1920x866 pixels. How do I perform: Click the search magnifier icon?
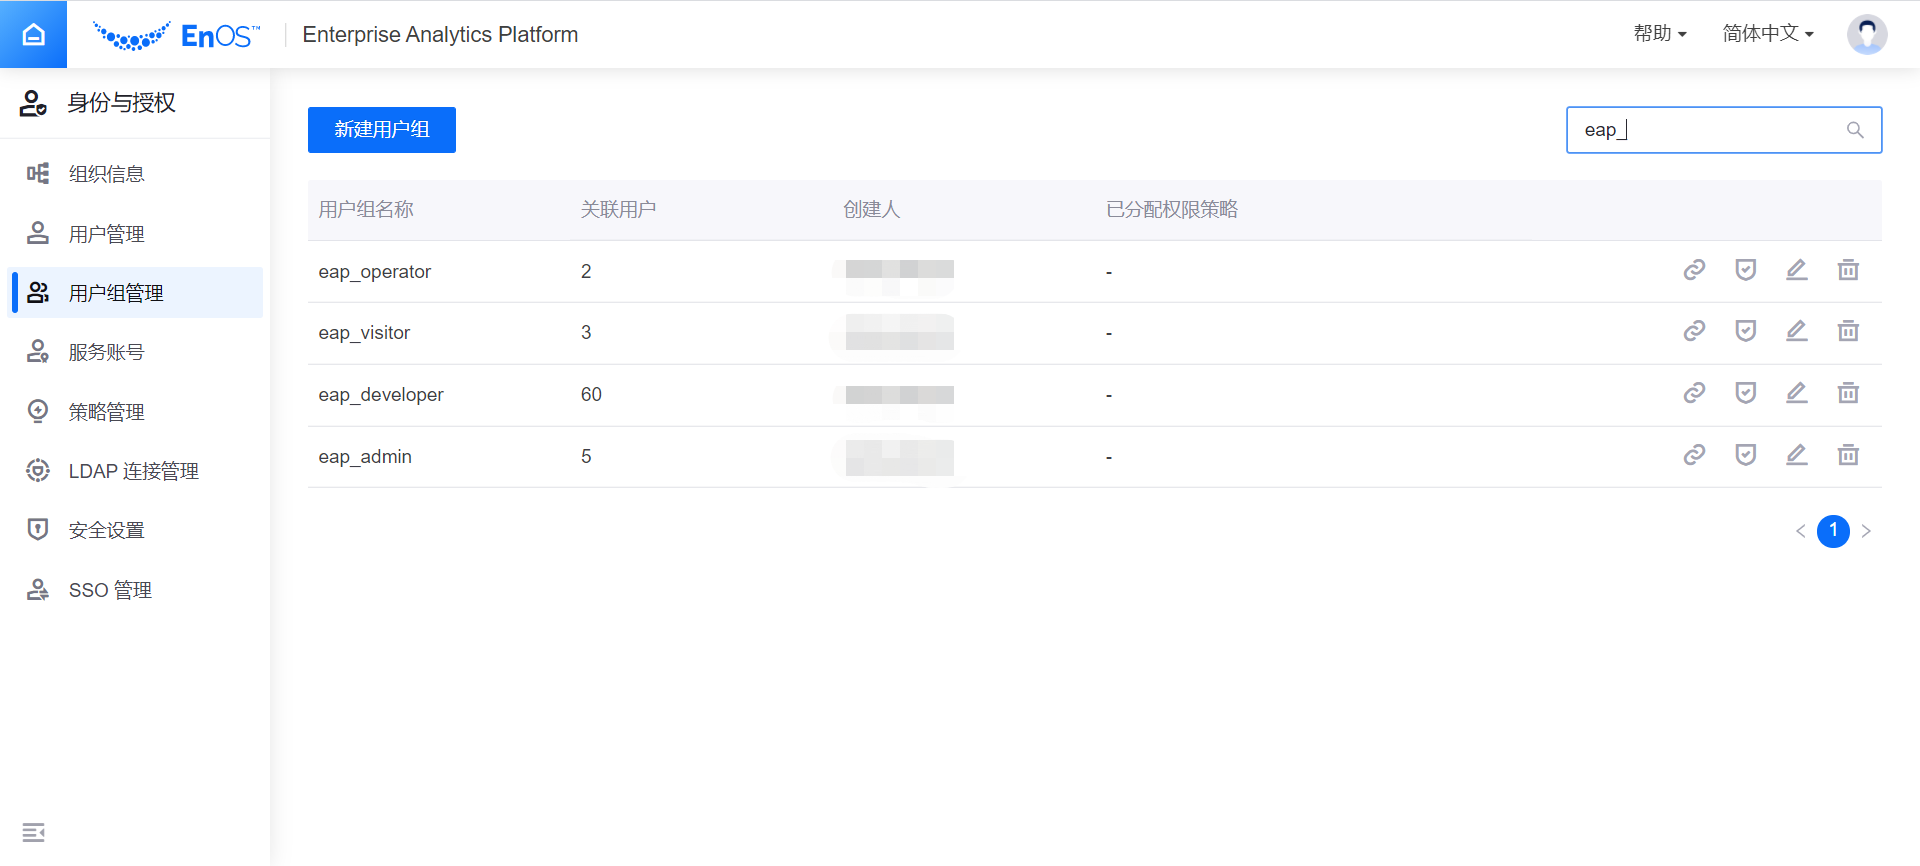[x=1855, y=130]
